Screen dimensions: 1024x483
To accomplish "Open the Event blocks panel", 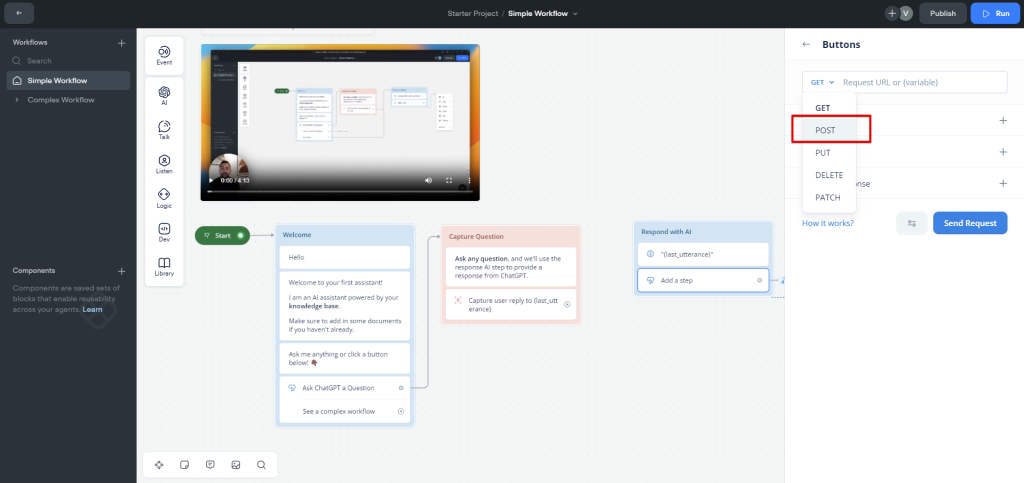I will [164, 56].
